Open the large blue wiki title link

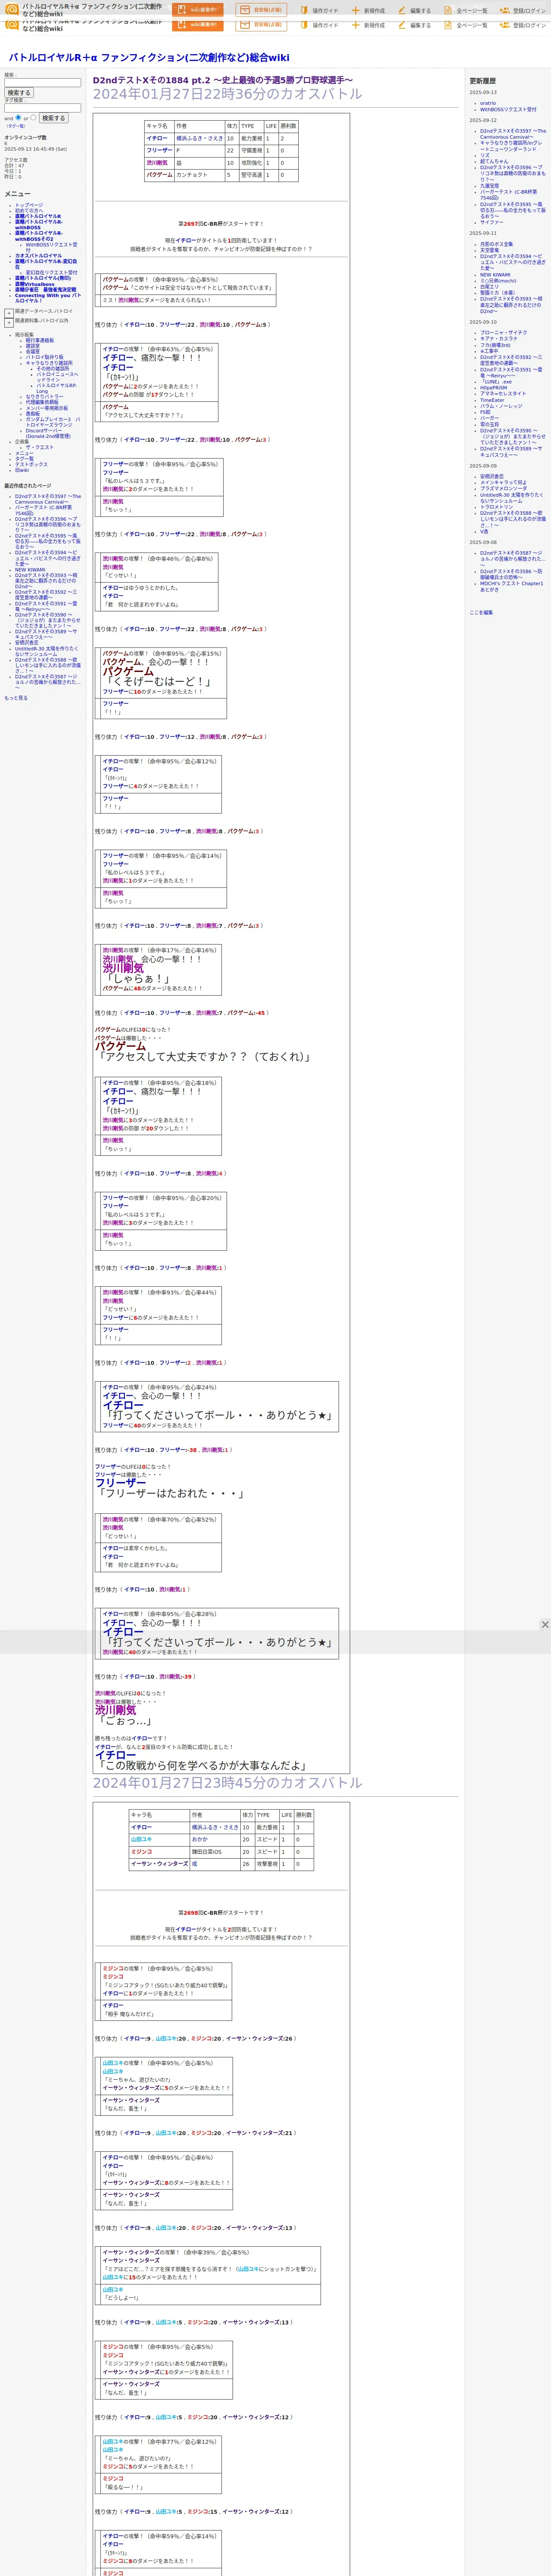149,58
